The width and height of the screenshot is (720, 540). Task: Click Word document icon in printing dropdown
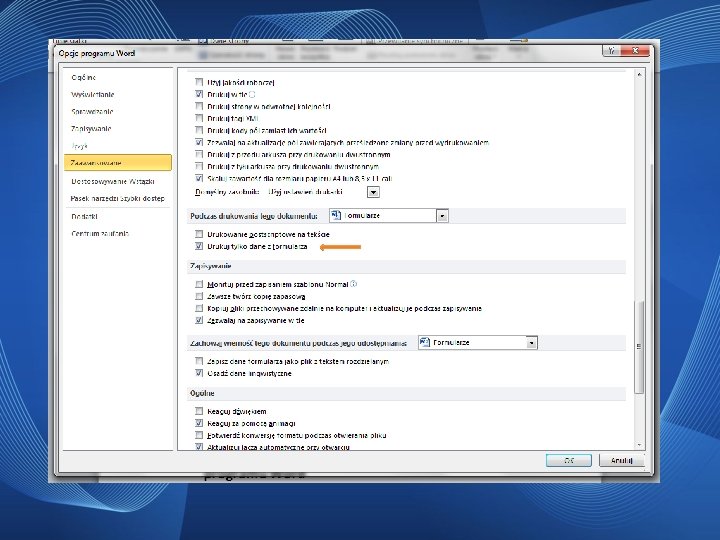pyautogui.click(x=336, y=215)
